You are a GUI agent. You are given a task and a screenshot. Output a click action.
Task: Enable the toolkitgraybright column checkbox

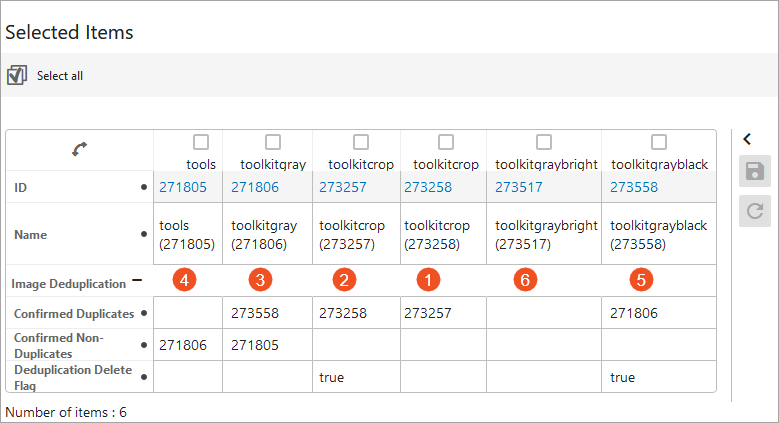544,142
